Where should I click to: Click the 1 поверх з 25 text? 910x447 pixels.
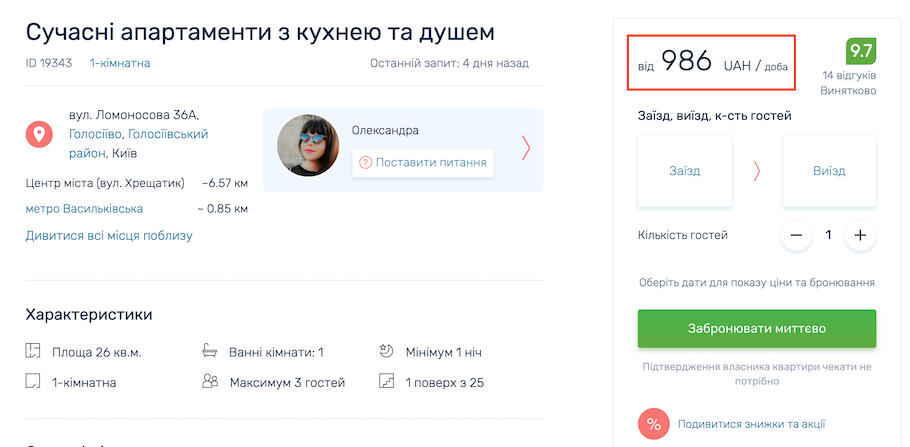(445, 383)
